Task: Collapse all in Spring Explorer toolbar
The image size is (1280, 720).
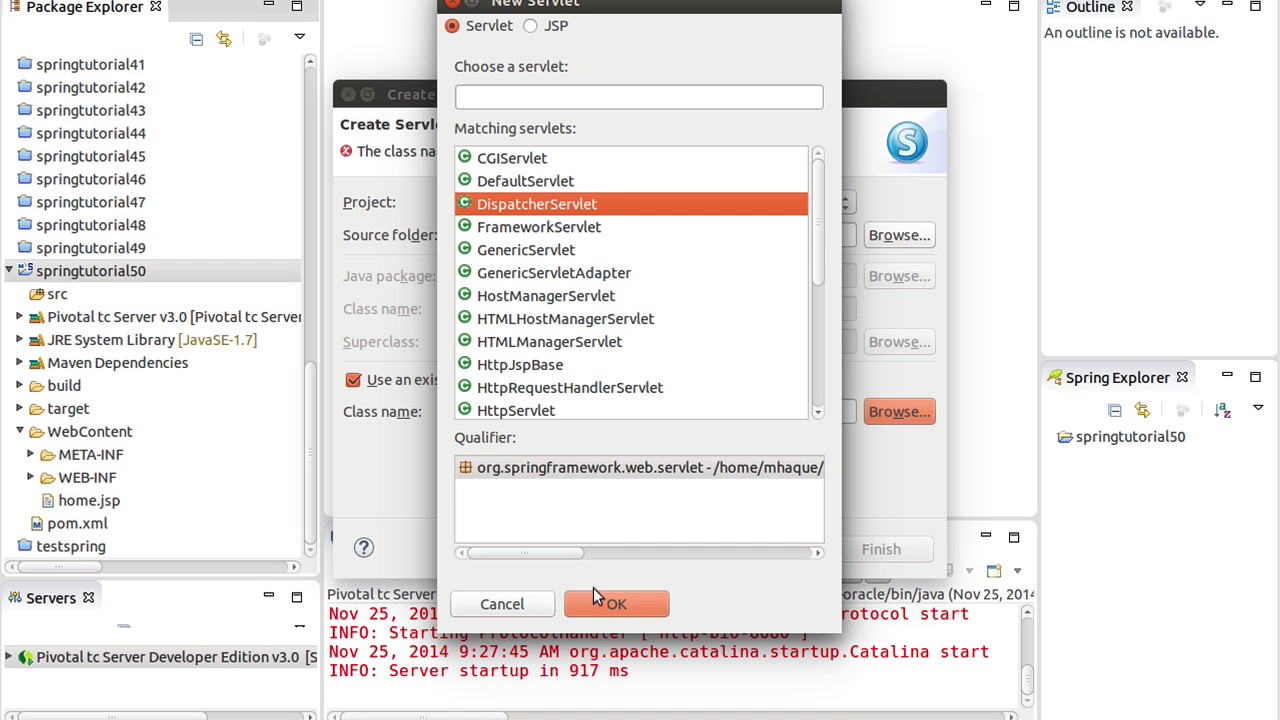Action: [x=1115, y=410]
